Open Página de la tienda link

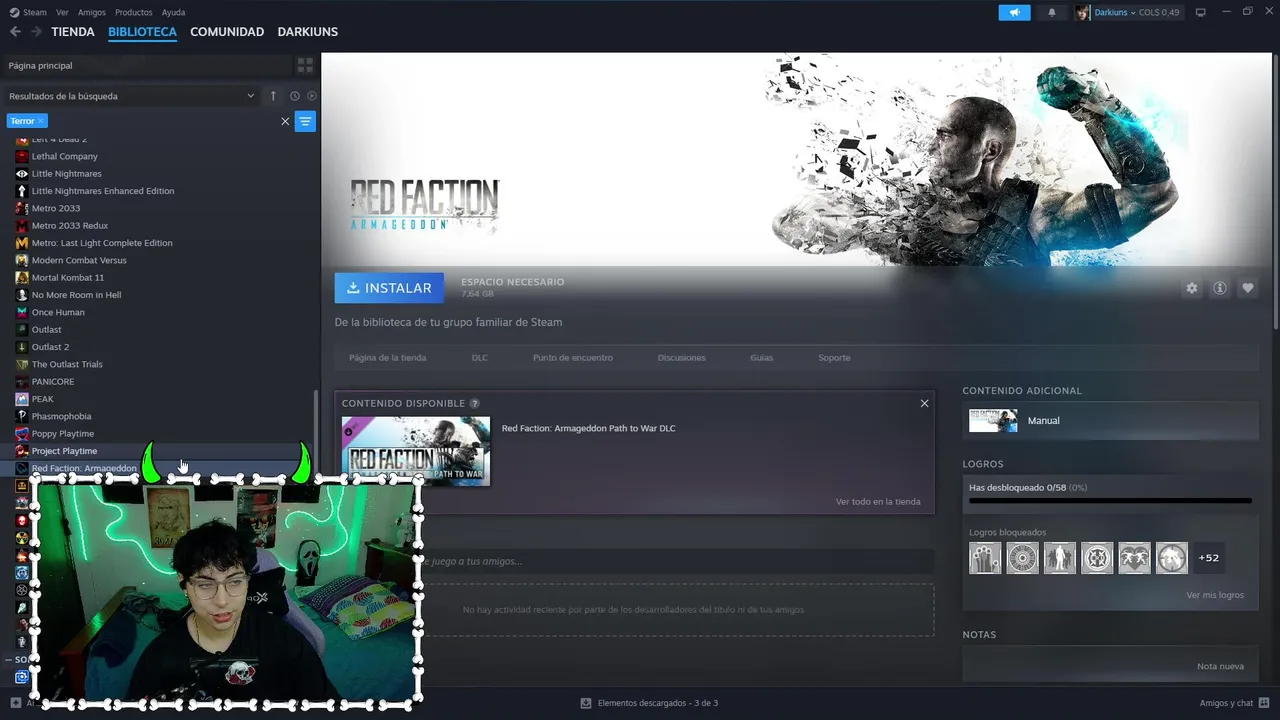point(387,358)
